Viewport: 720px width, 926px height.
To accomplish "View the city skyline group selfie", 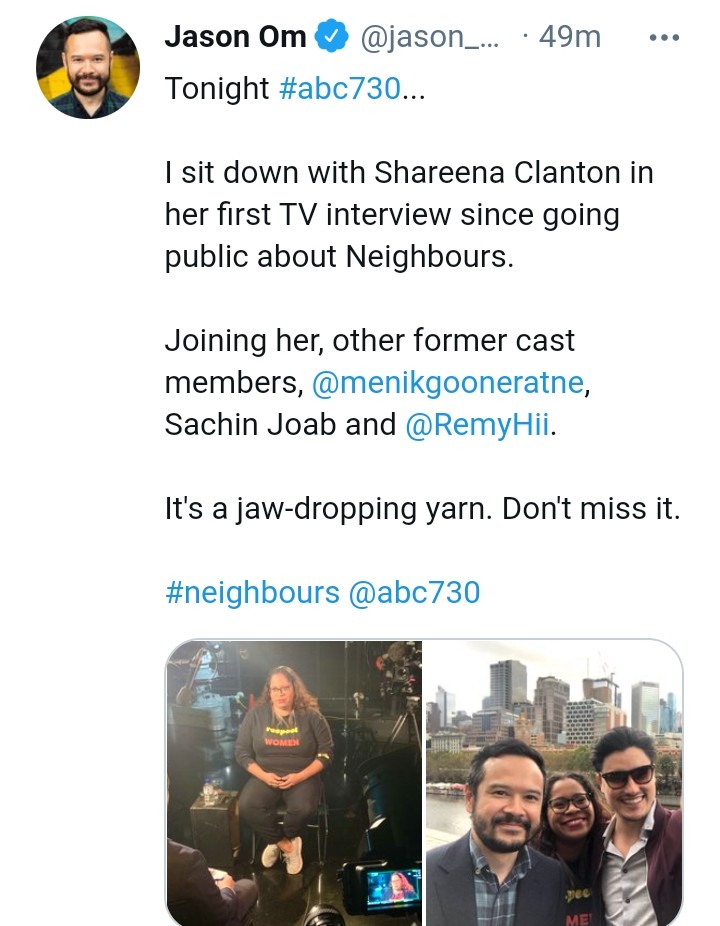I will point(554,783).
